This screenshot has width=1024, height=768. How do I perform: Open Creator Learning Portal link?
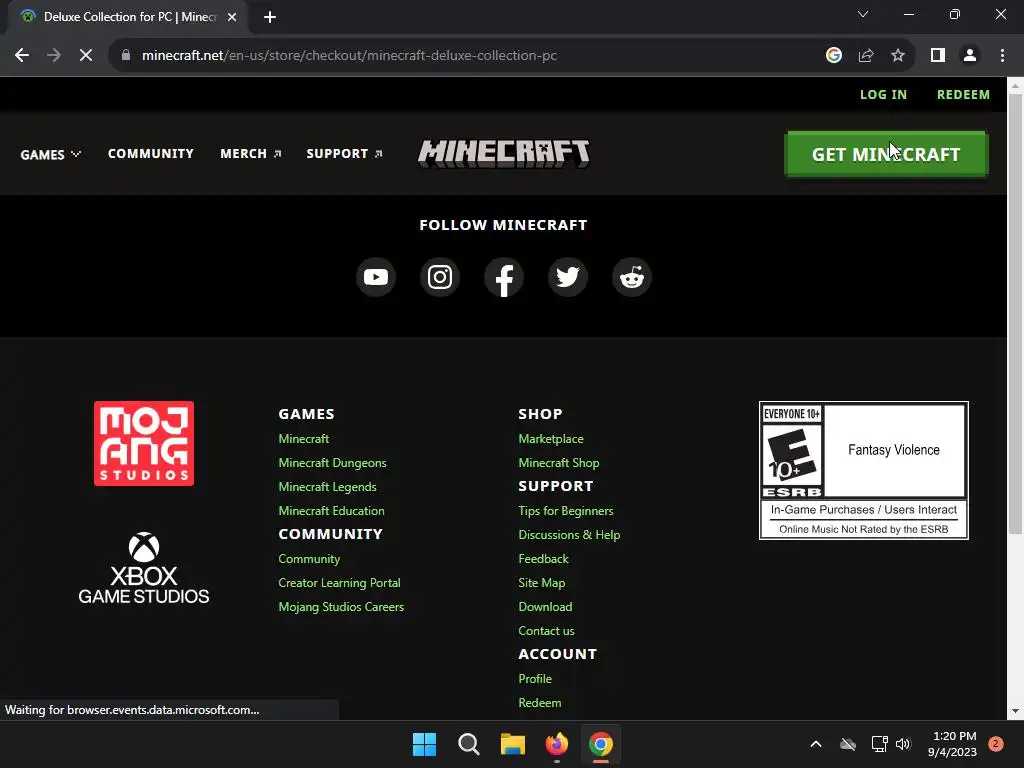click(x=339, y=583)
